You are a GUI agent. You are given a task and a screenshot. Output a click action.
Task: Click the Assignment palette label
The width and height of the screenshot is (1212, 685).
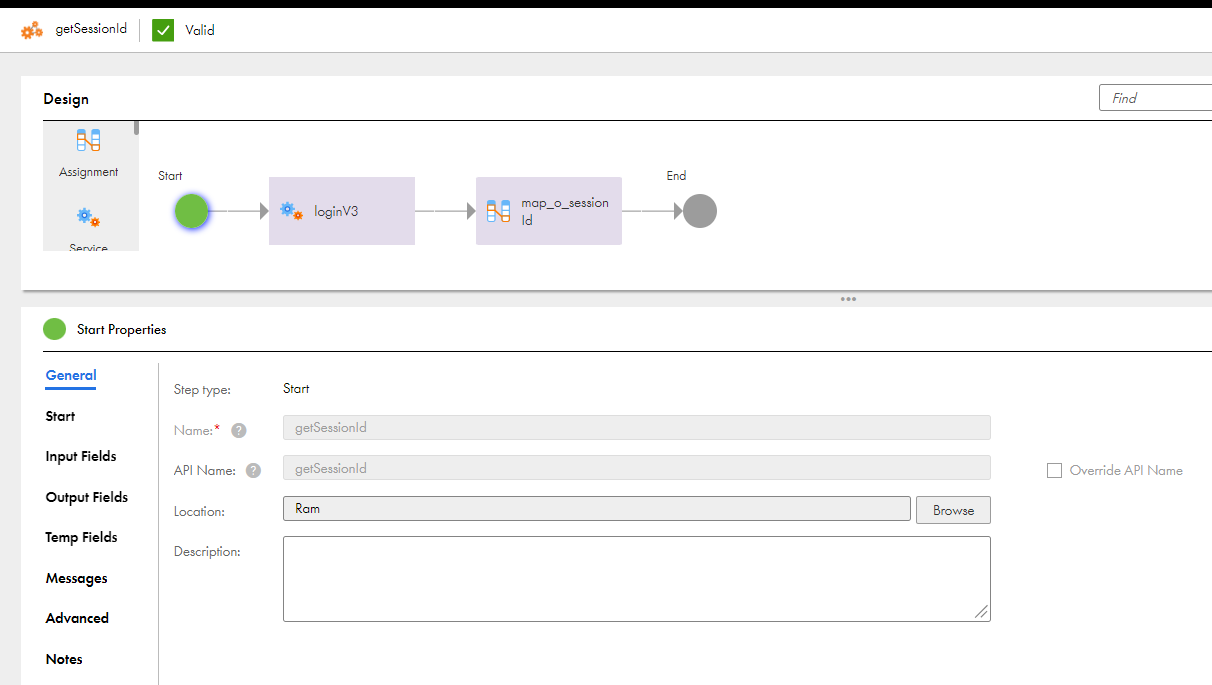(88, 172)
